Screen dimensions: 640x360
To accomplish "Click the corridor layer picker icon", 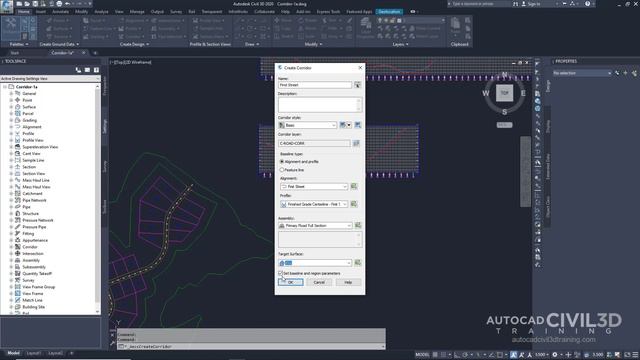I will coord(356,143).
